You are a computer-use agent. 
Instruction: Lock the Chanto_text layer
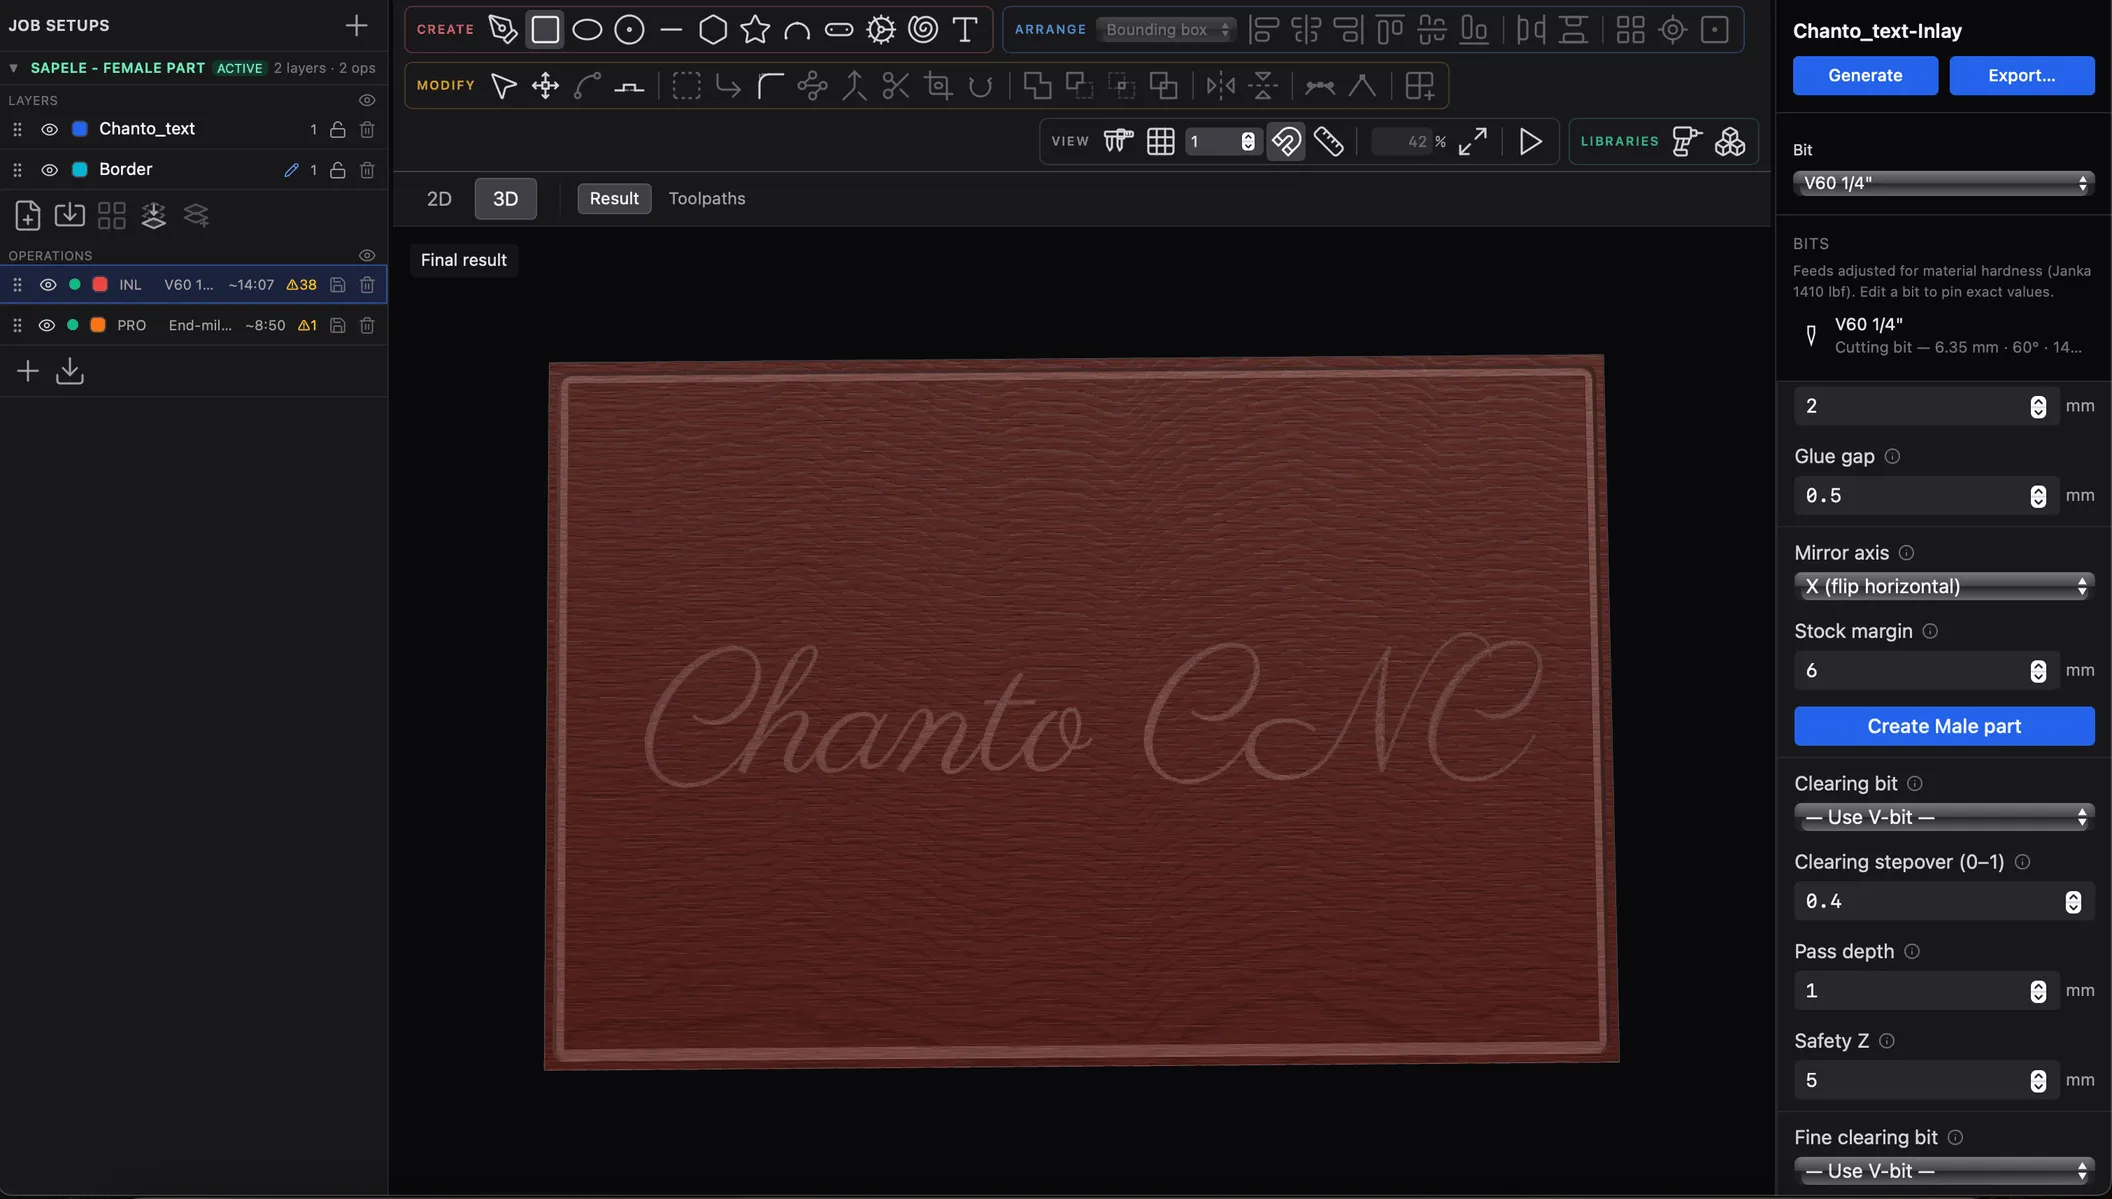pyautogui.click(x=338, y=129)
